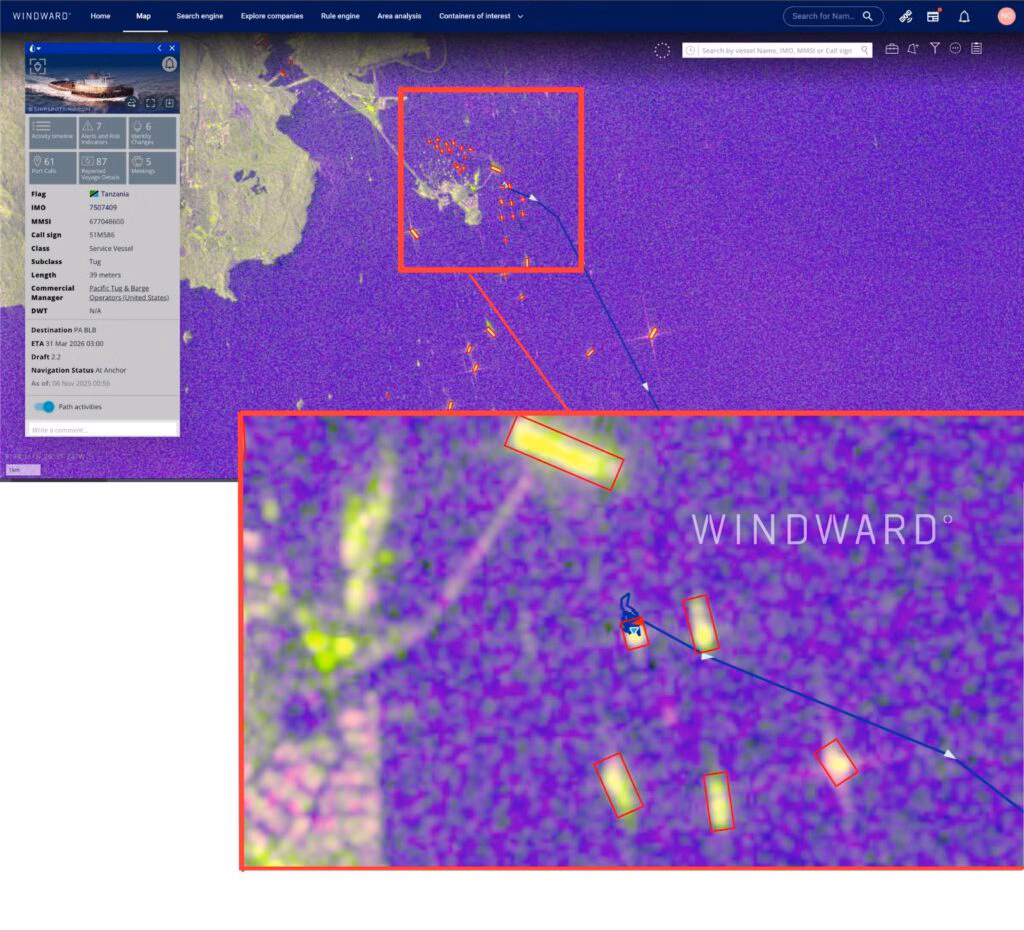Click the magnifier in Search for Name box

[x=867, y=16]
